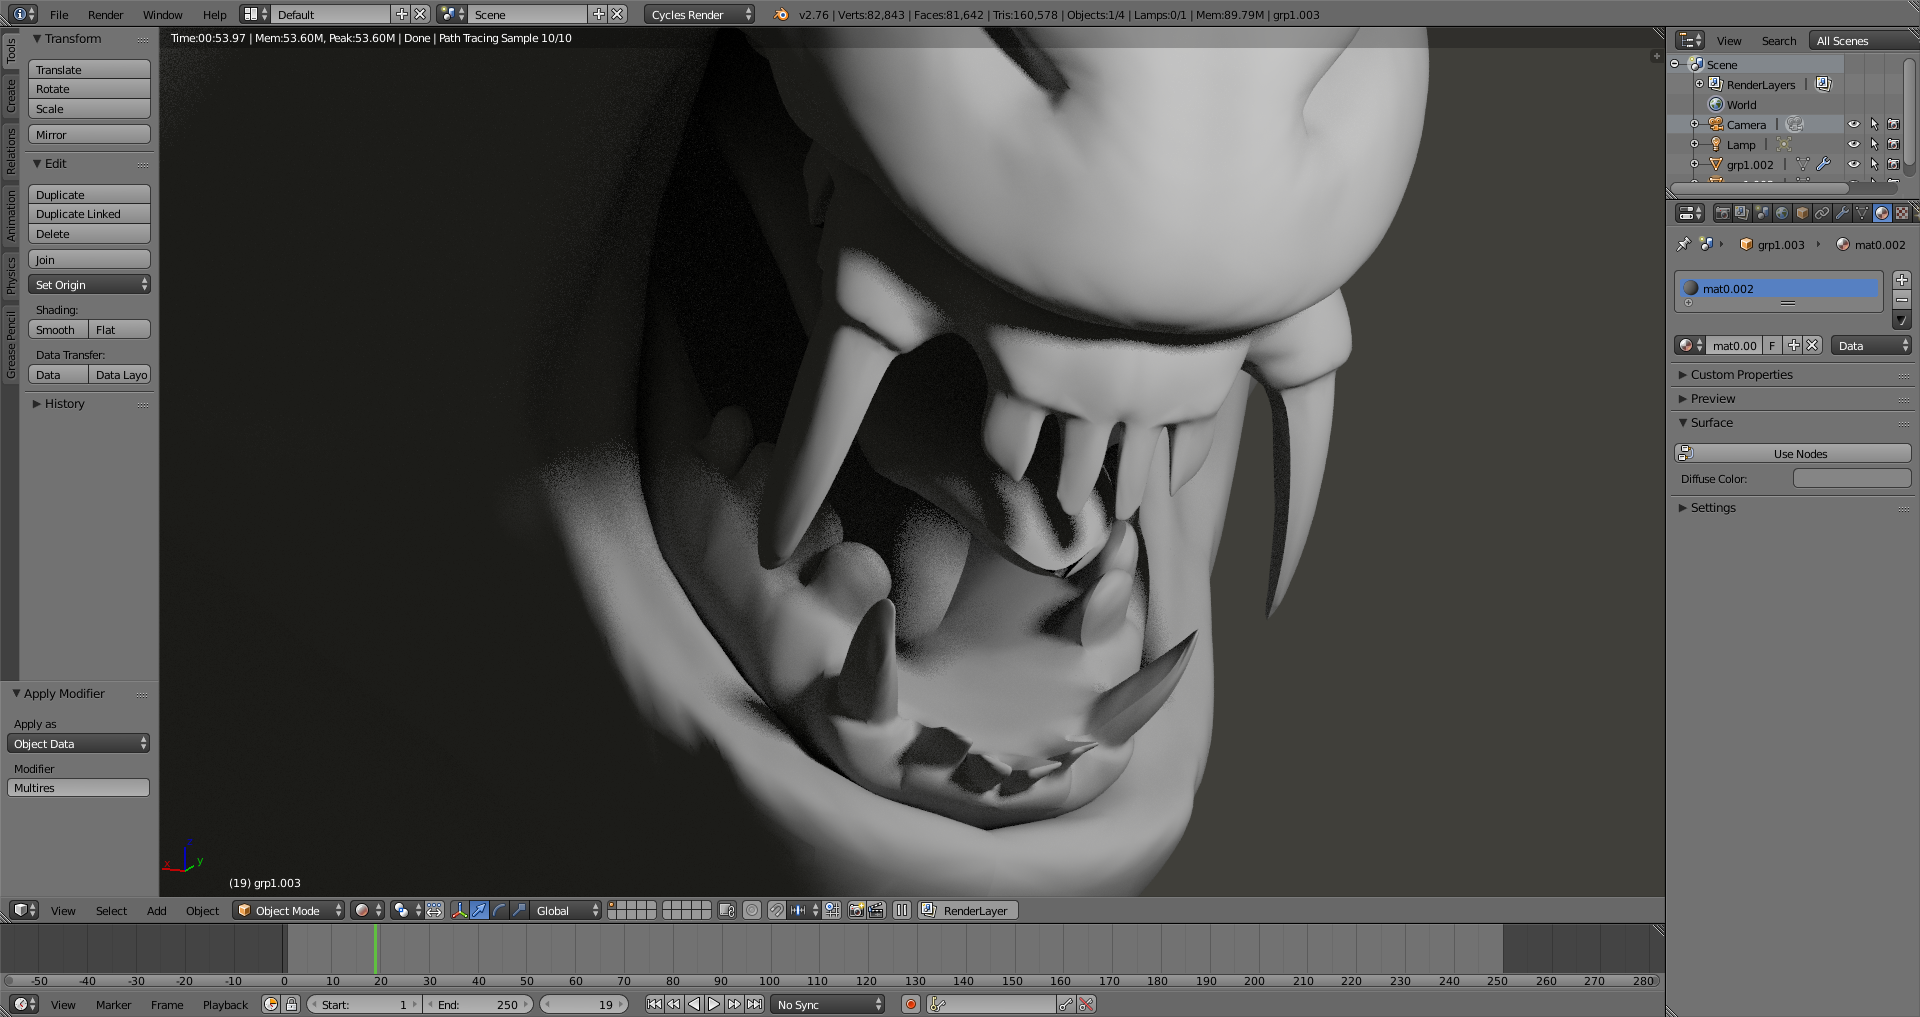Viewport: 1920px width, 1017px height.
Task: Open the Scene properties tab icon
Action: tap(1762, 213)
